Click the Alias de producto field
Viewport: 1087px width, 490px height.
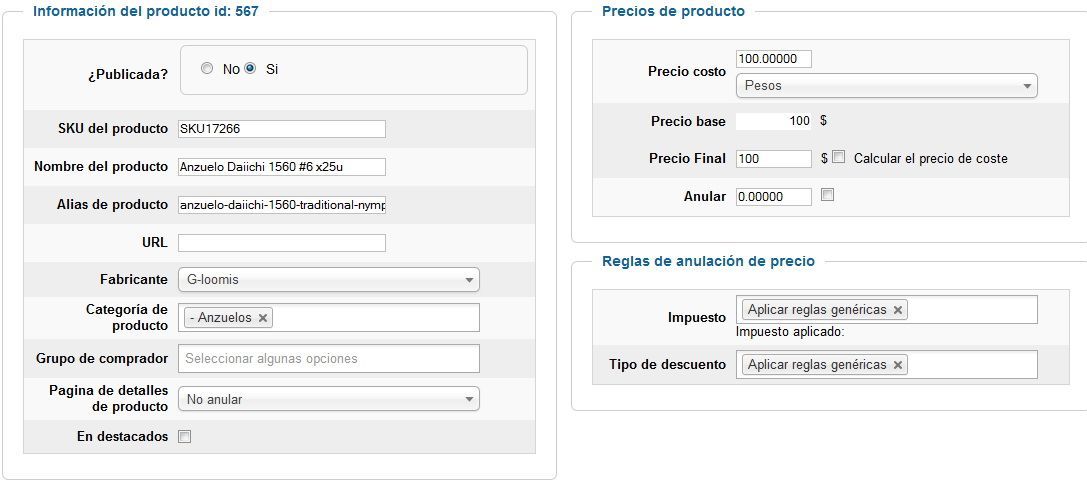point(281,205)
